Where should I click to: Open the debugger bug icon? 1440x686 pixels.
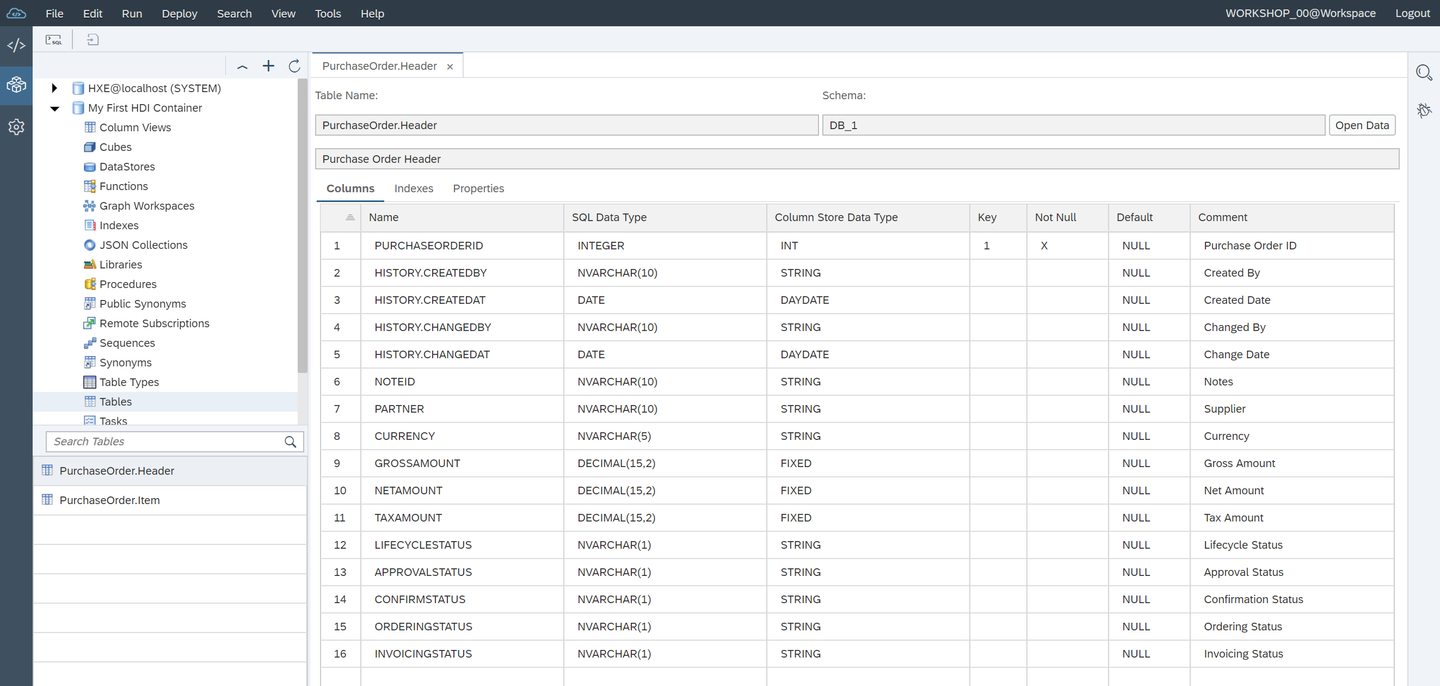(x=1424, y=110)
